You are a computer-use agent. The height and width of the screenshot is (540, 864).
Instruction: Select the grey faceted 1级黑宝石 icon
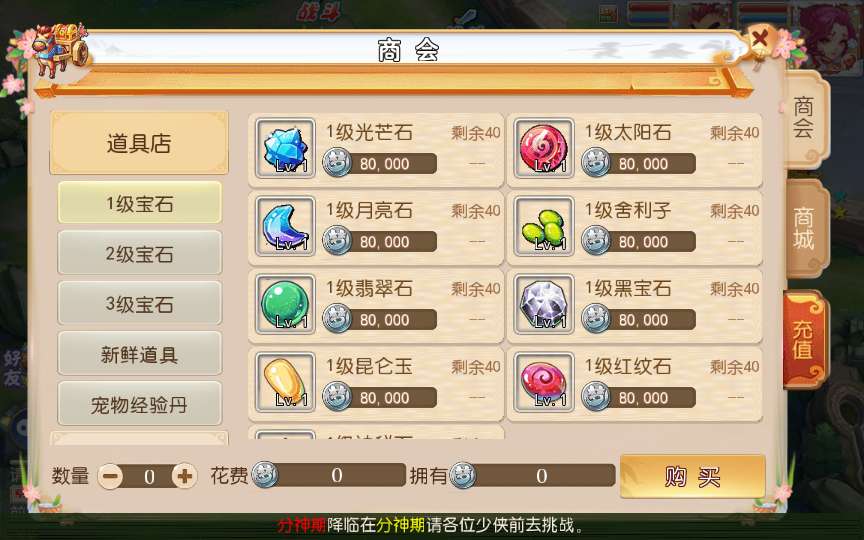(544, 304)
